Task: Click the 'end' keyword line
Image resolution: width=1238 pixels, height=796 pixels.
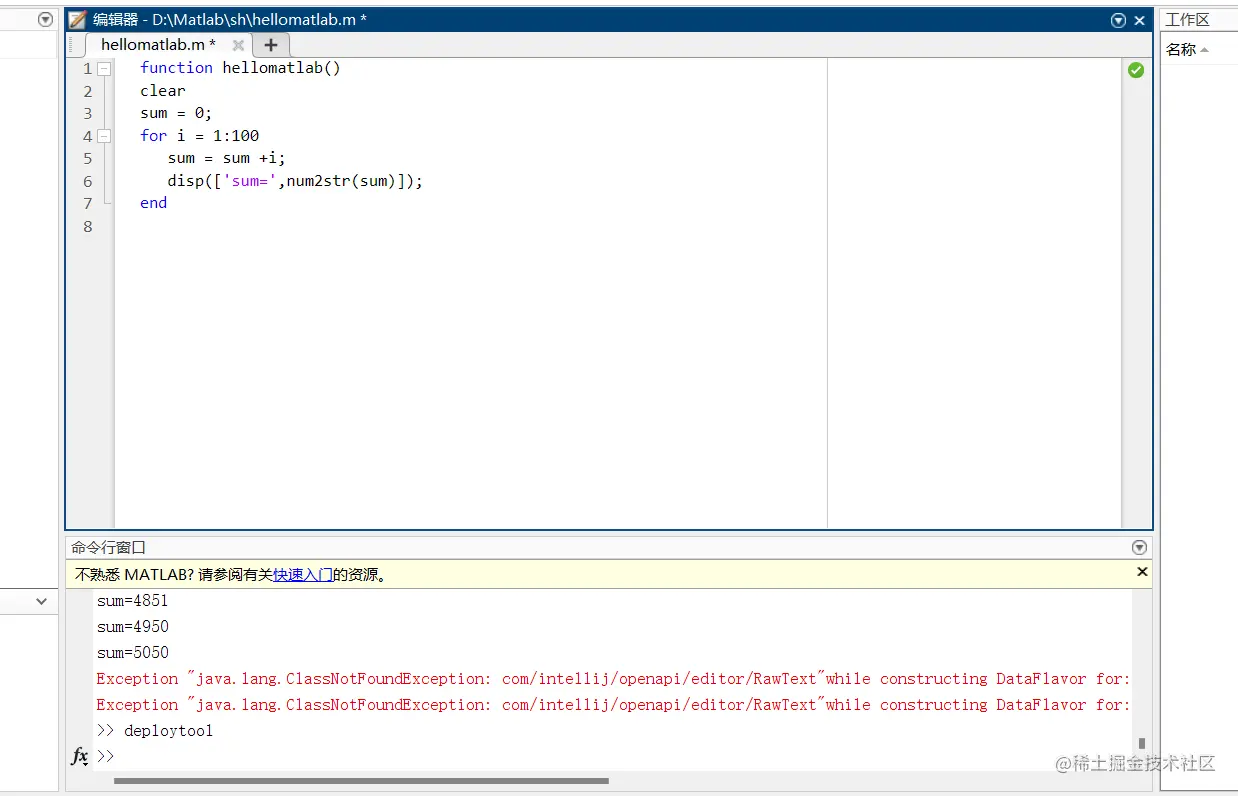Action: coord(154,203)
